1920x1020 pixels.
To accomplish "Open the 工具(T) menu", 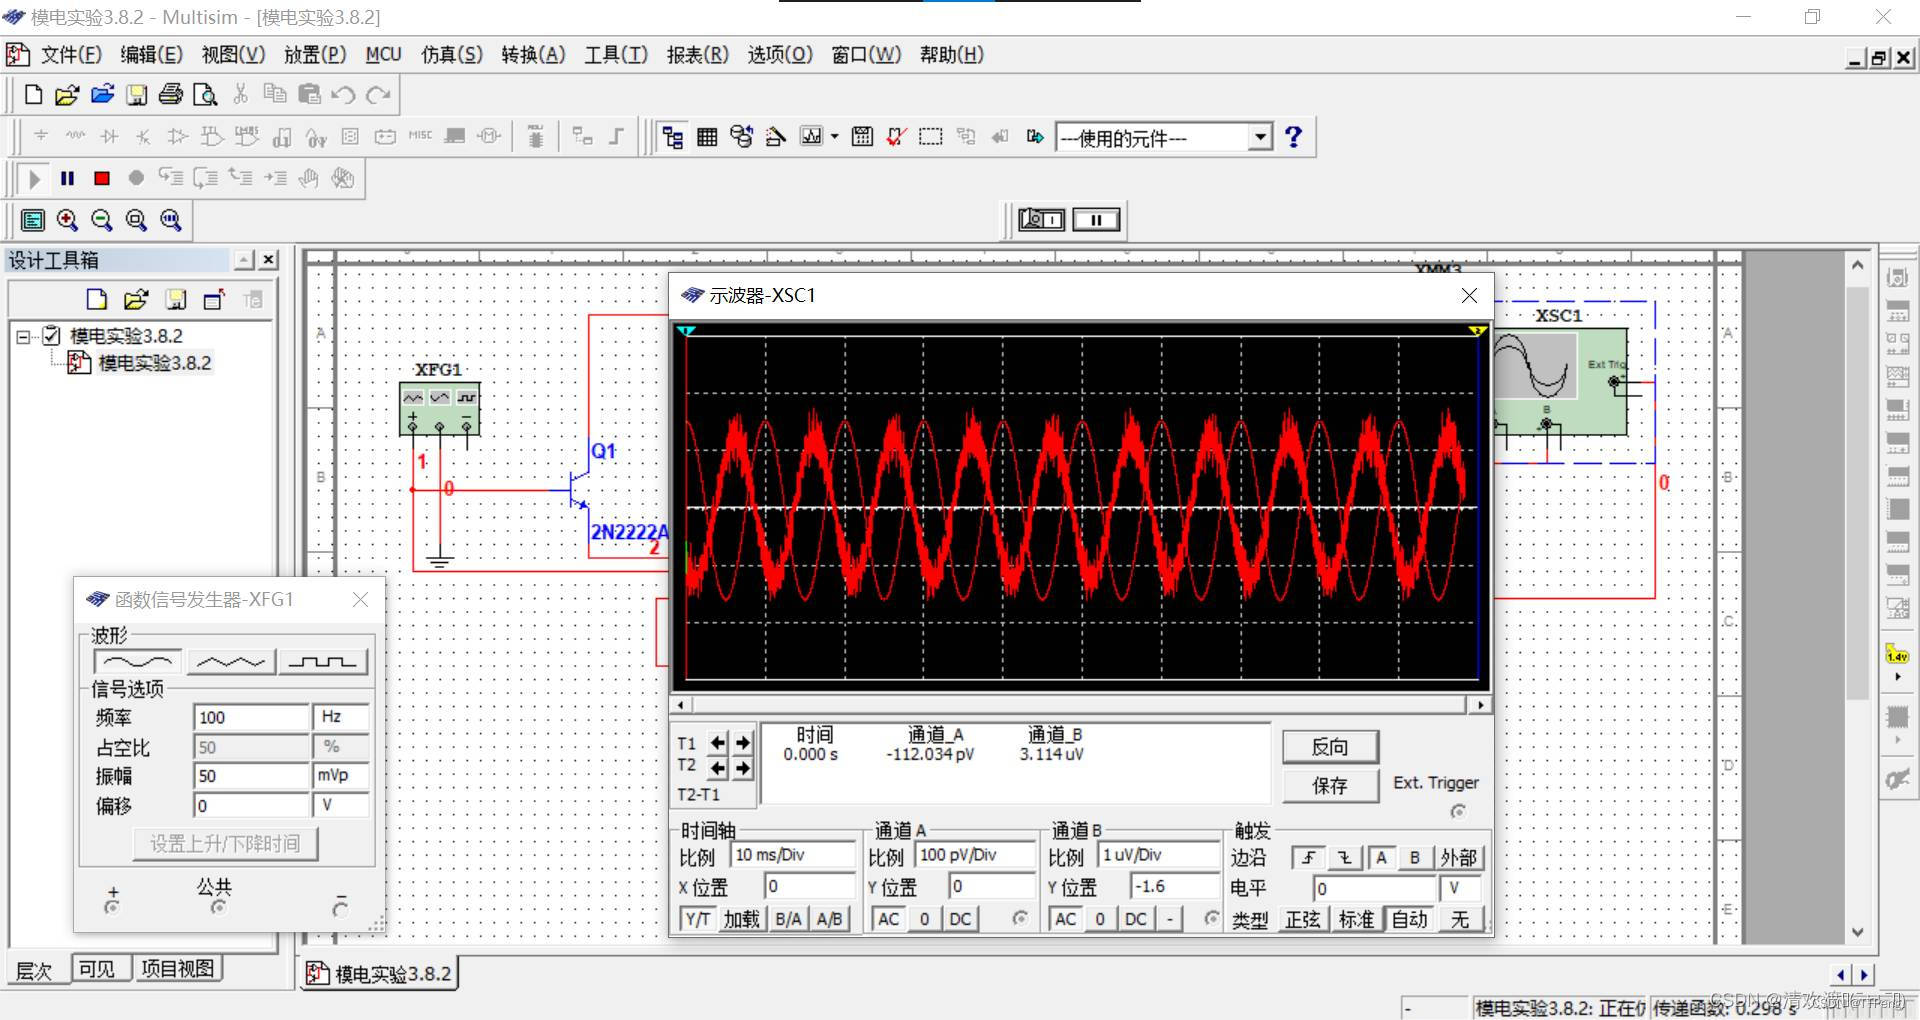I will 616,55.
